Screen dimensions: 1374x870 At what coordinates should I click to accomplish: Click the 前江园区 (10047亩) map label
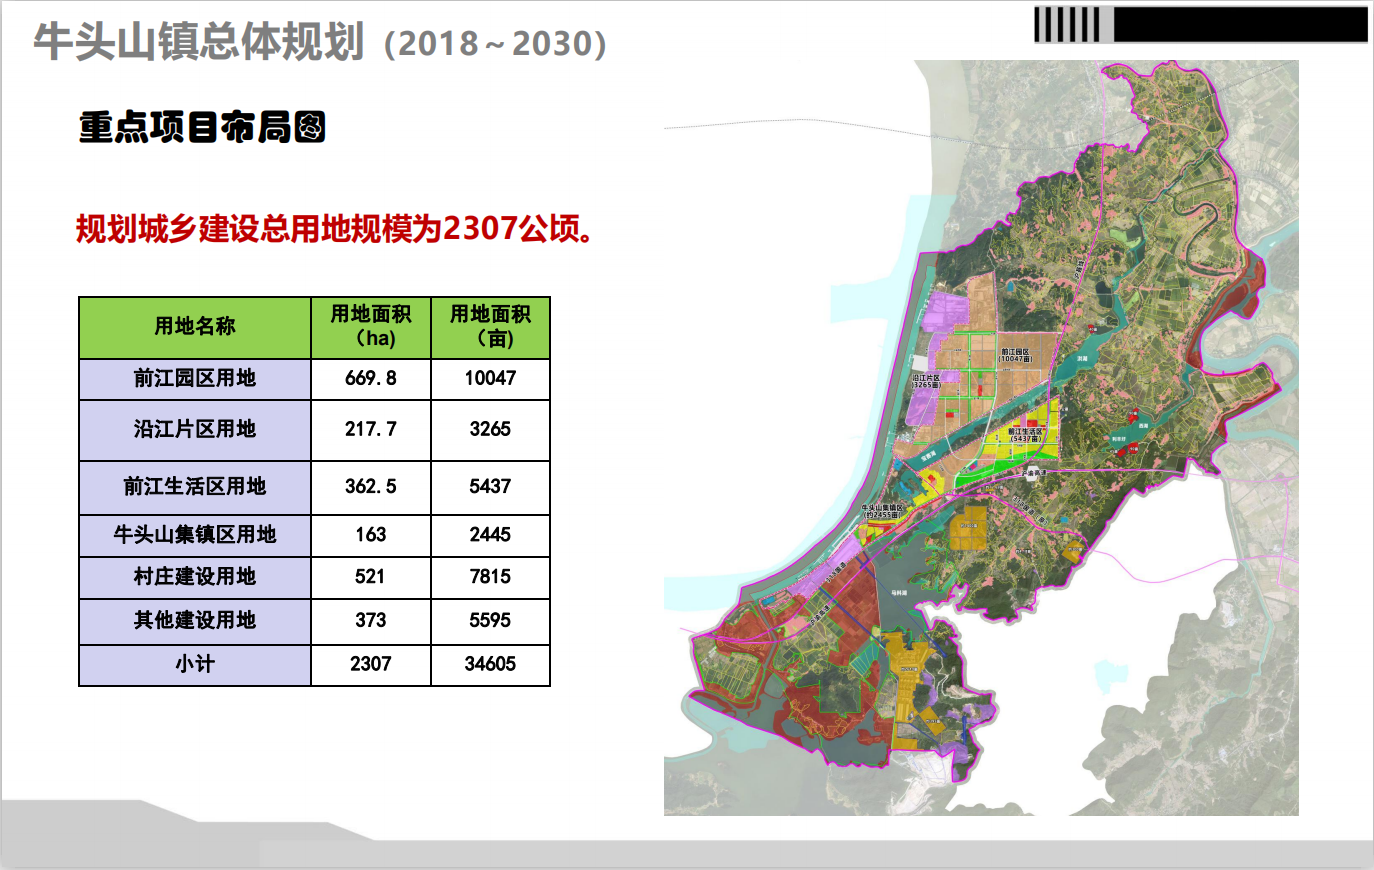pos(1015,355)
